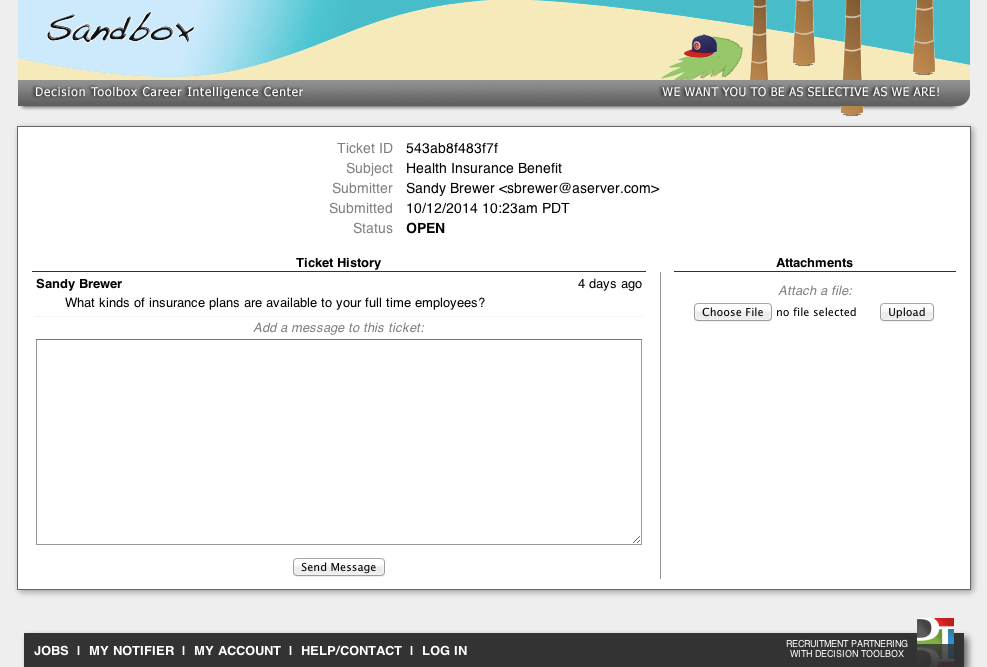
Task: Click the 'Add a message to this ticket' label
Action: click(x=339, y=328)
